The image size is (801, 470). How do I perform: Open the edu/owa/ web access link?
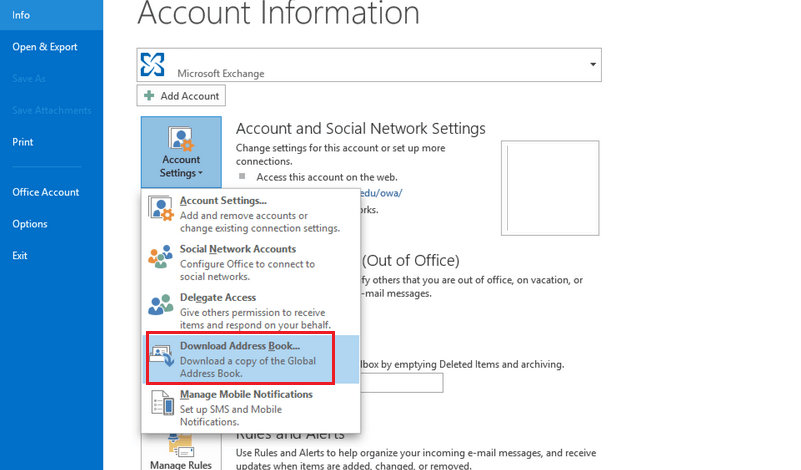pos(381,193)
